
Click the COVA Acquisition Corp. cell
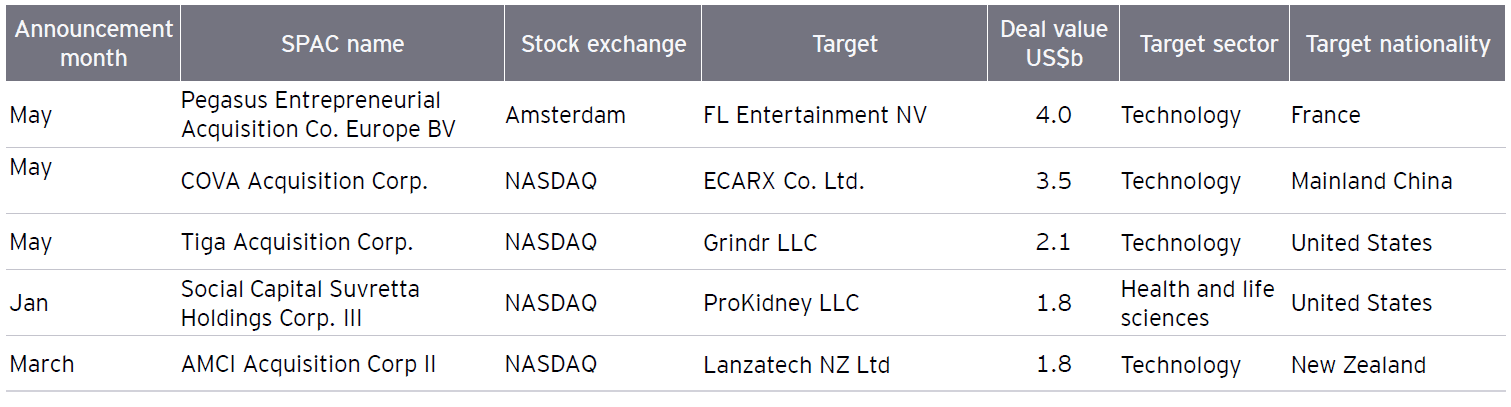(304, 181)
